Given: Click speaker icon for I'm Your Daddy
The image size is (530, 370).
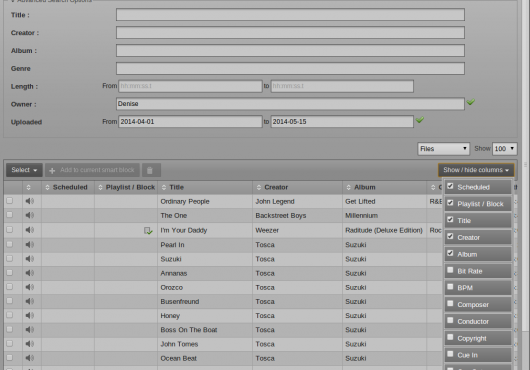Looking at the screenshot, I should click(30, 230).
